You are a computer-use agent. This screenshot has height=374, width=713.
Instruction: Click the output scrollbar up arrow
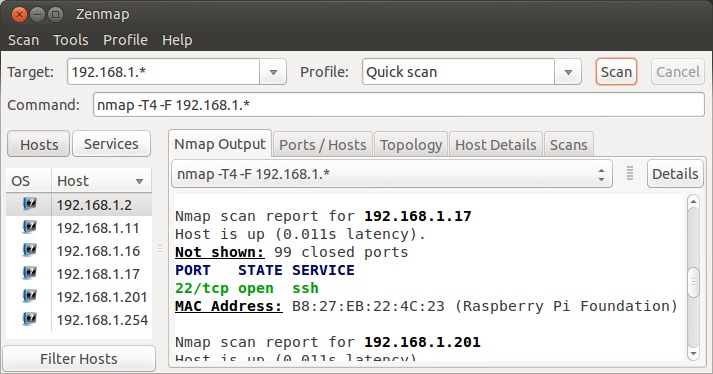(693, 201)
